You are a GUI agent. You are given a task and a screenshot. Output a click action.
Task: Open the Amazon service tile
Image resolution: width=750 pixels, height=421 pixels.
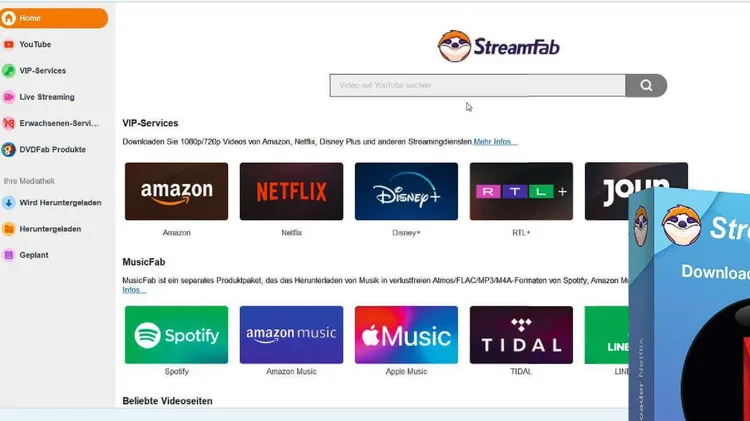[x=176, y=191]
